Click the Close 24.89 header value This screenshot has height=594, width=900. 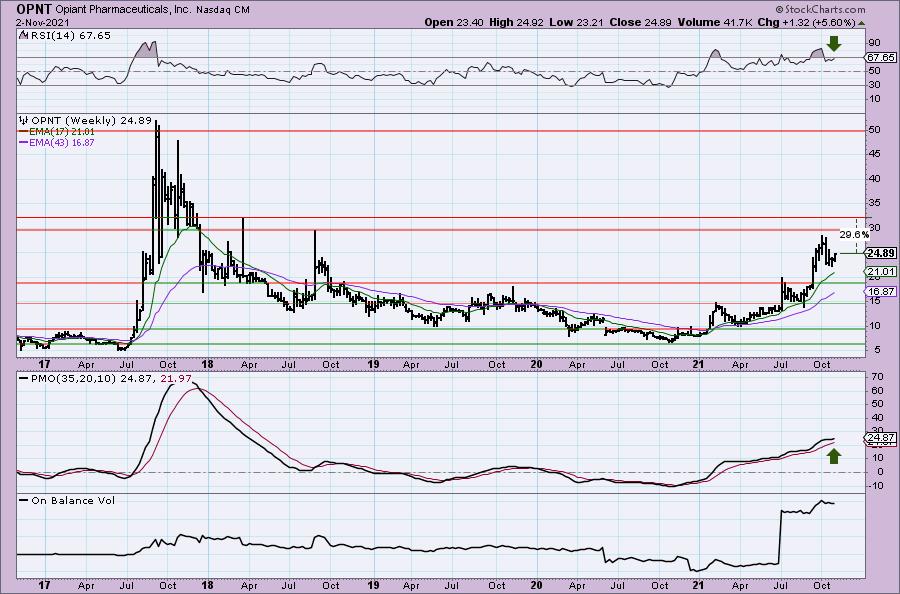641,22
